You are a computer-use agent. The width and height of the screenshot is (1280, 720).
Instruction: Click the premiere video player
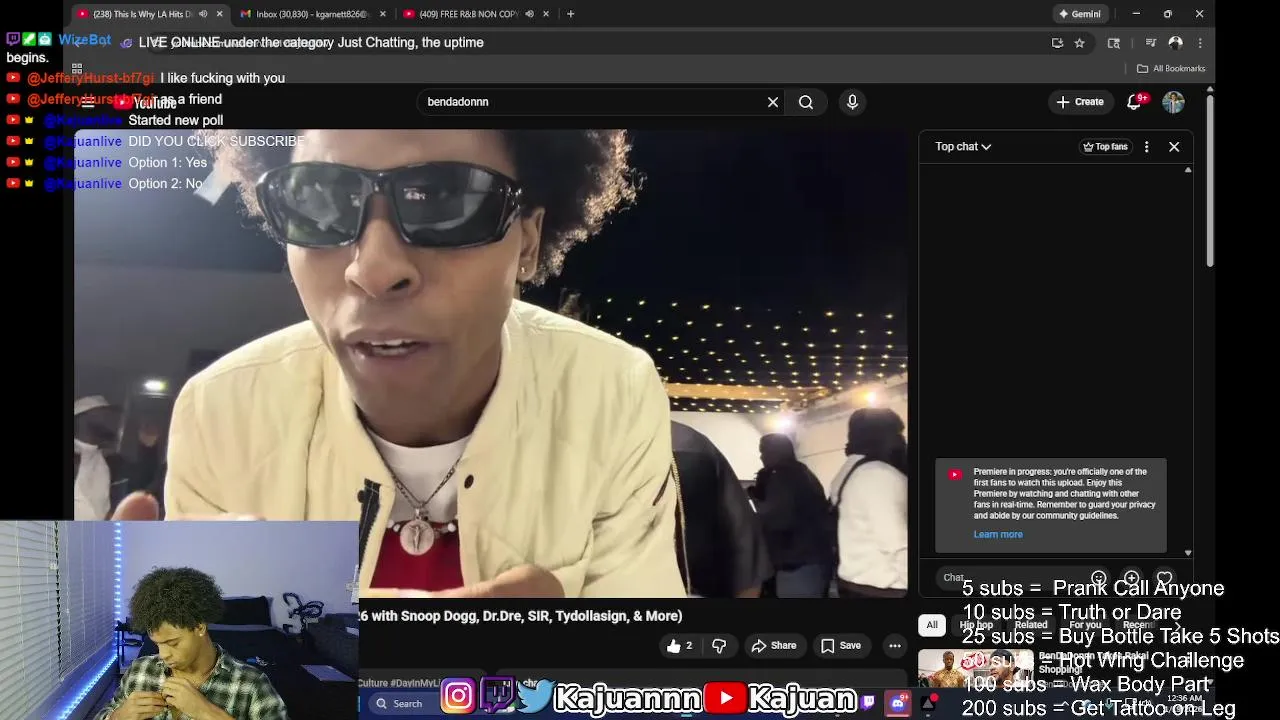coord(490,362)
